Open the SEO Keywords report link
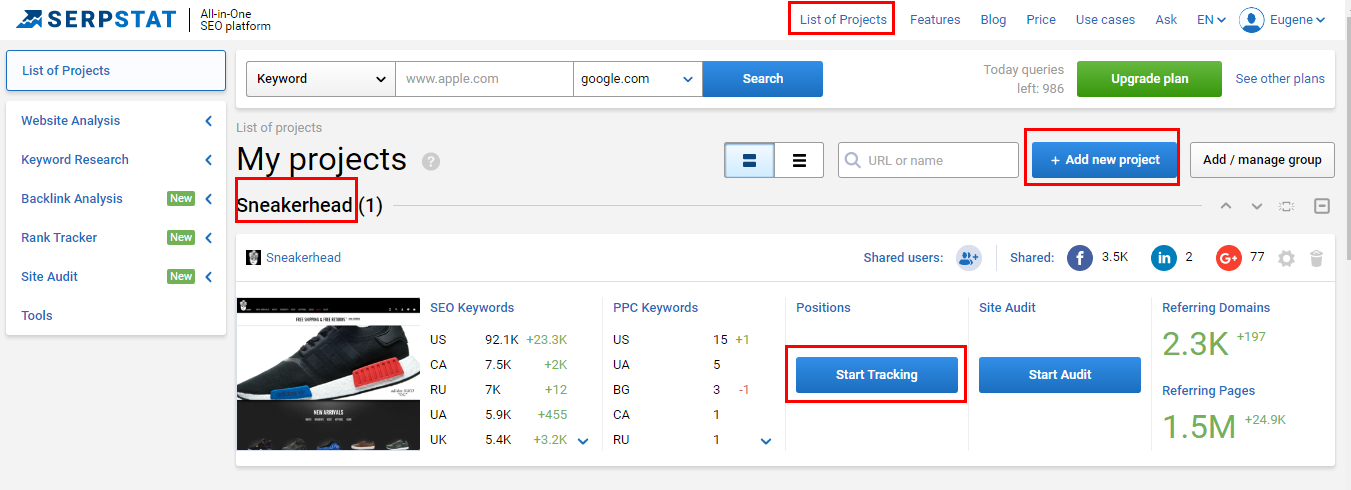The height and width of the screenshot is (490, 1351). [472, 308]
